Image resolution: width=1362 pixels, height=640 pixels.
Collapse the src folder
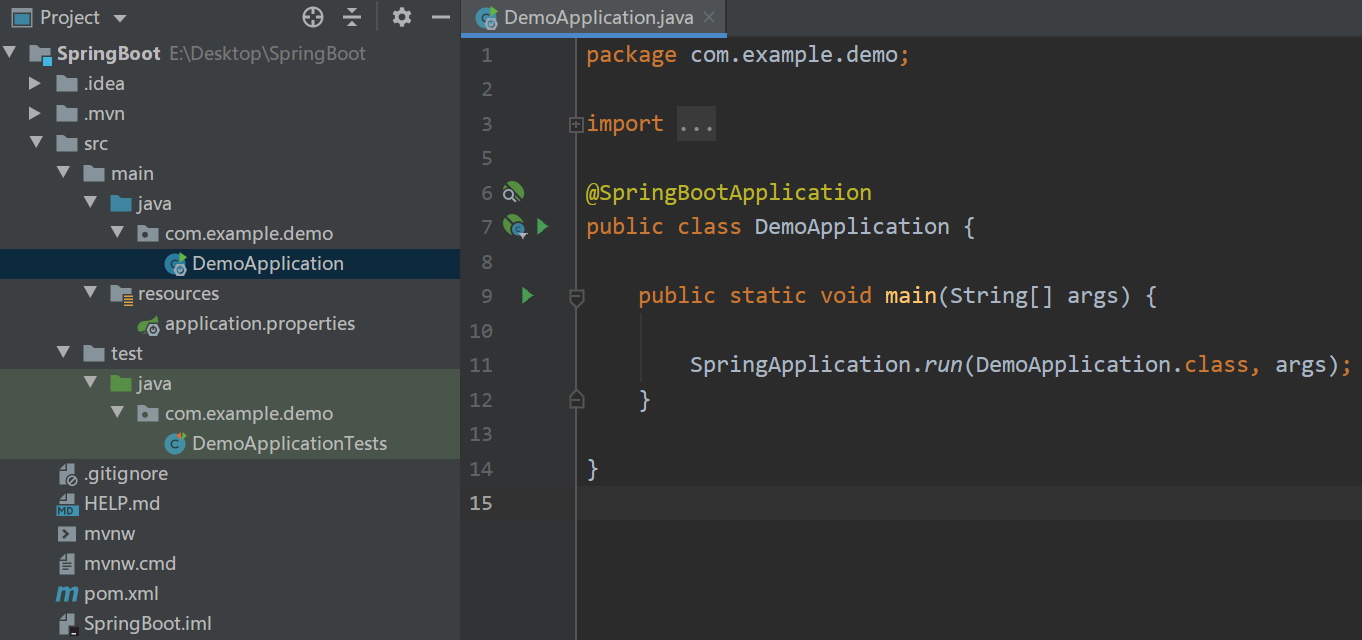36,143
